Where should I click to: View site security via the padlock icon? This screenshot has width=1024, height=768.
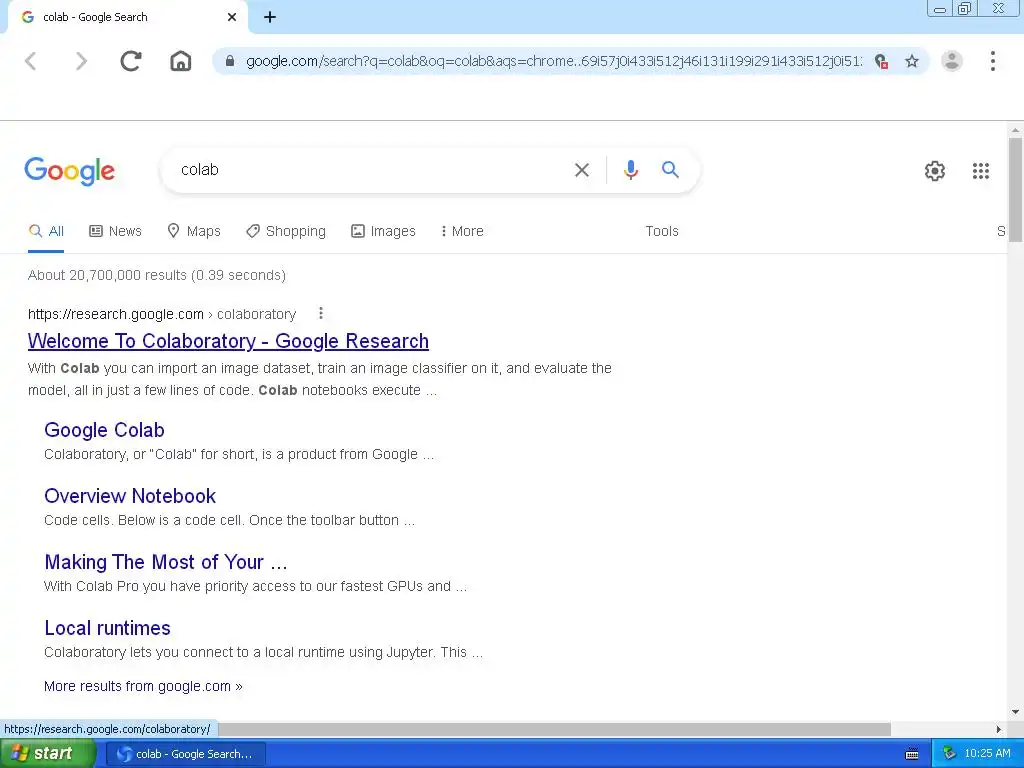tap(230, 61)
